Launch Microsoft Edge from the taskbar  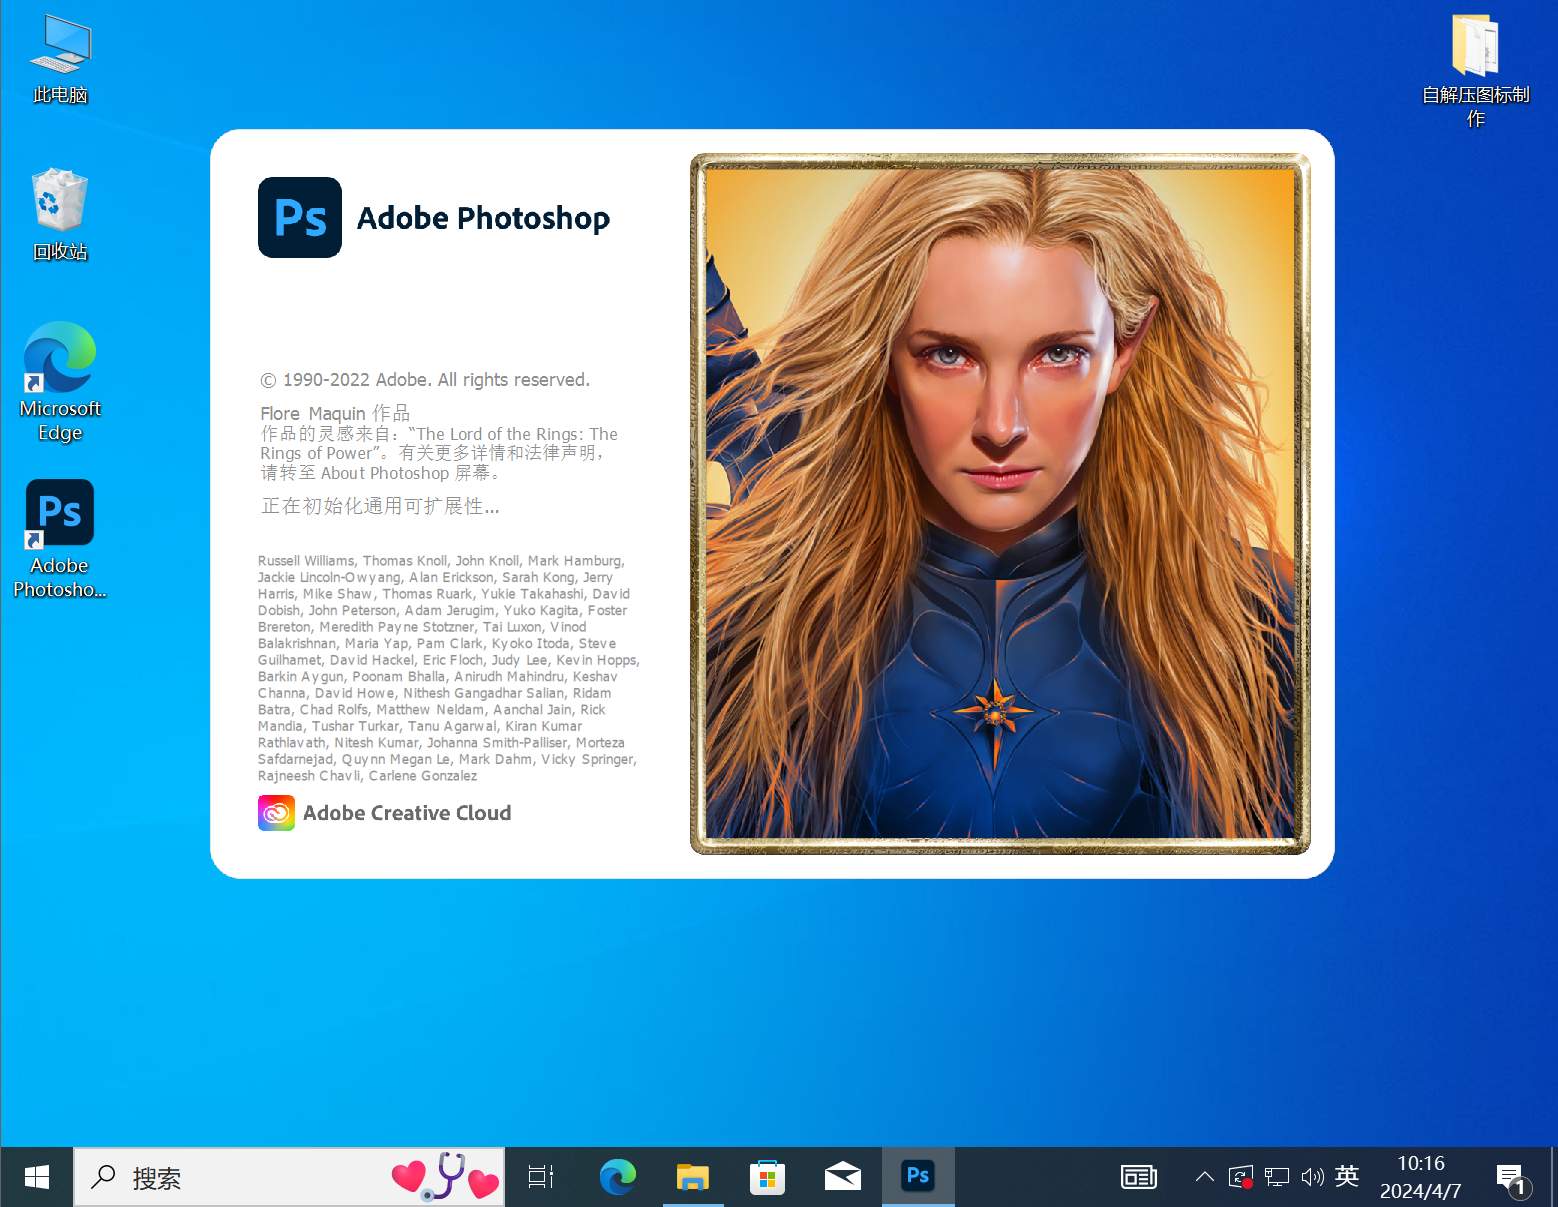click(617, 1177)
